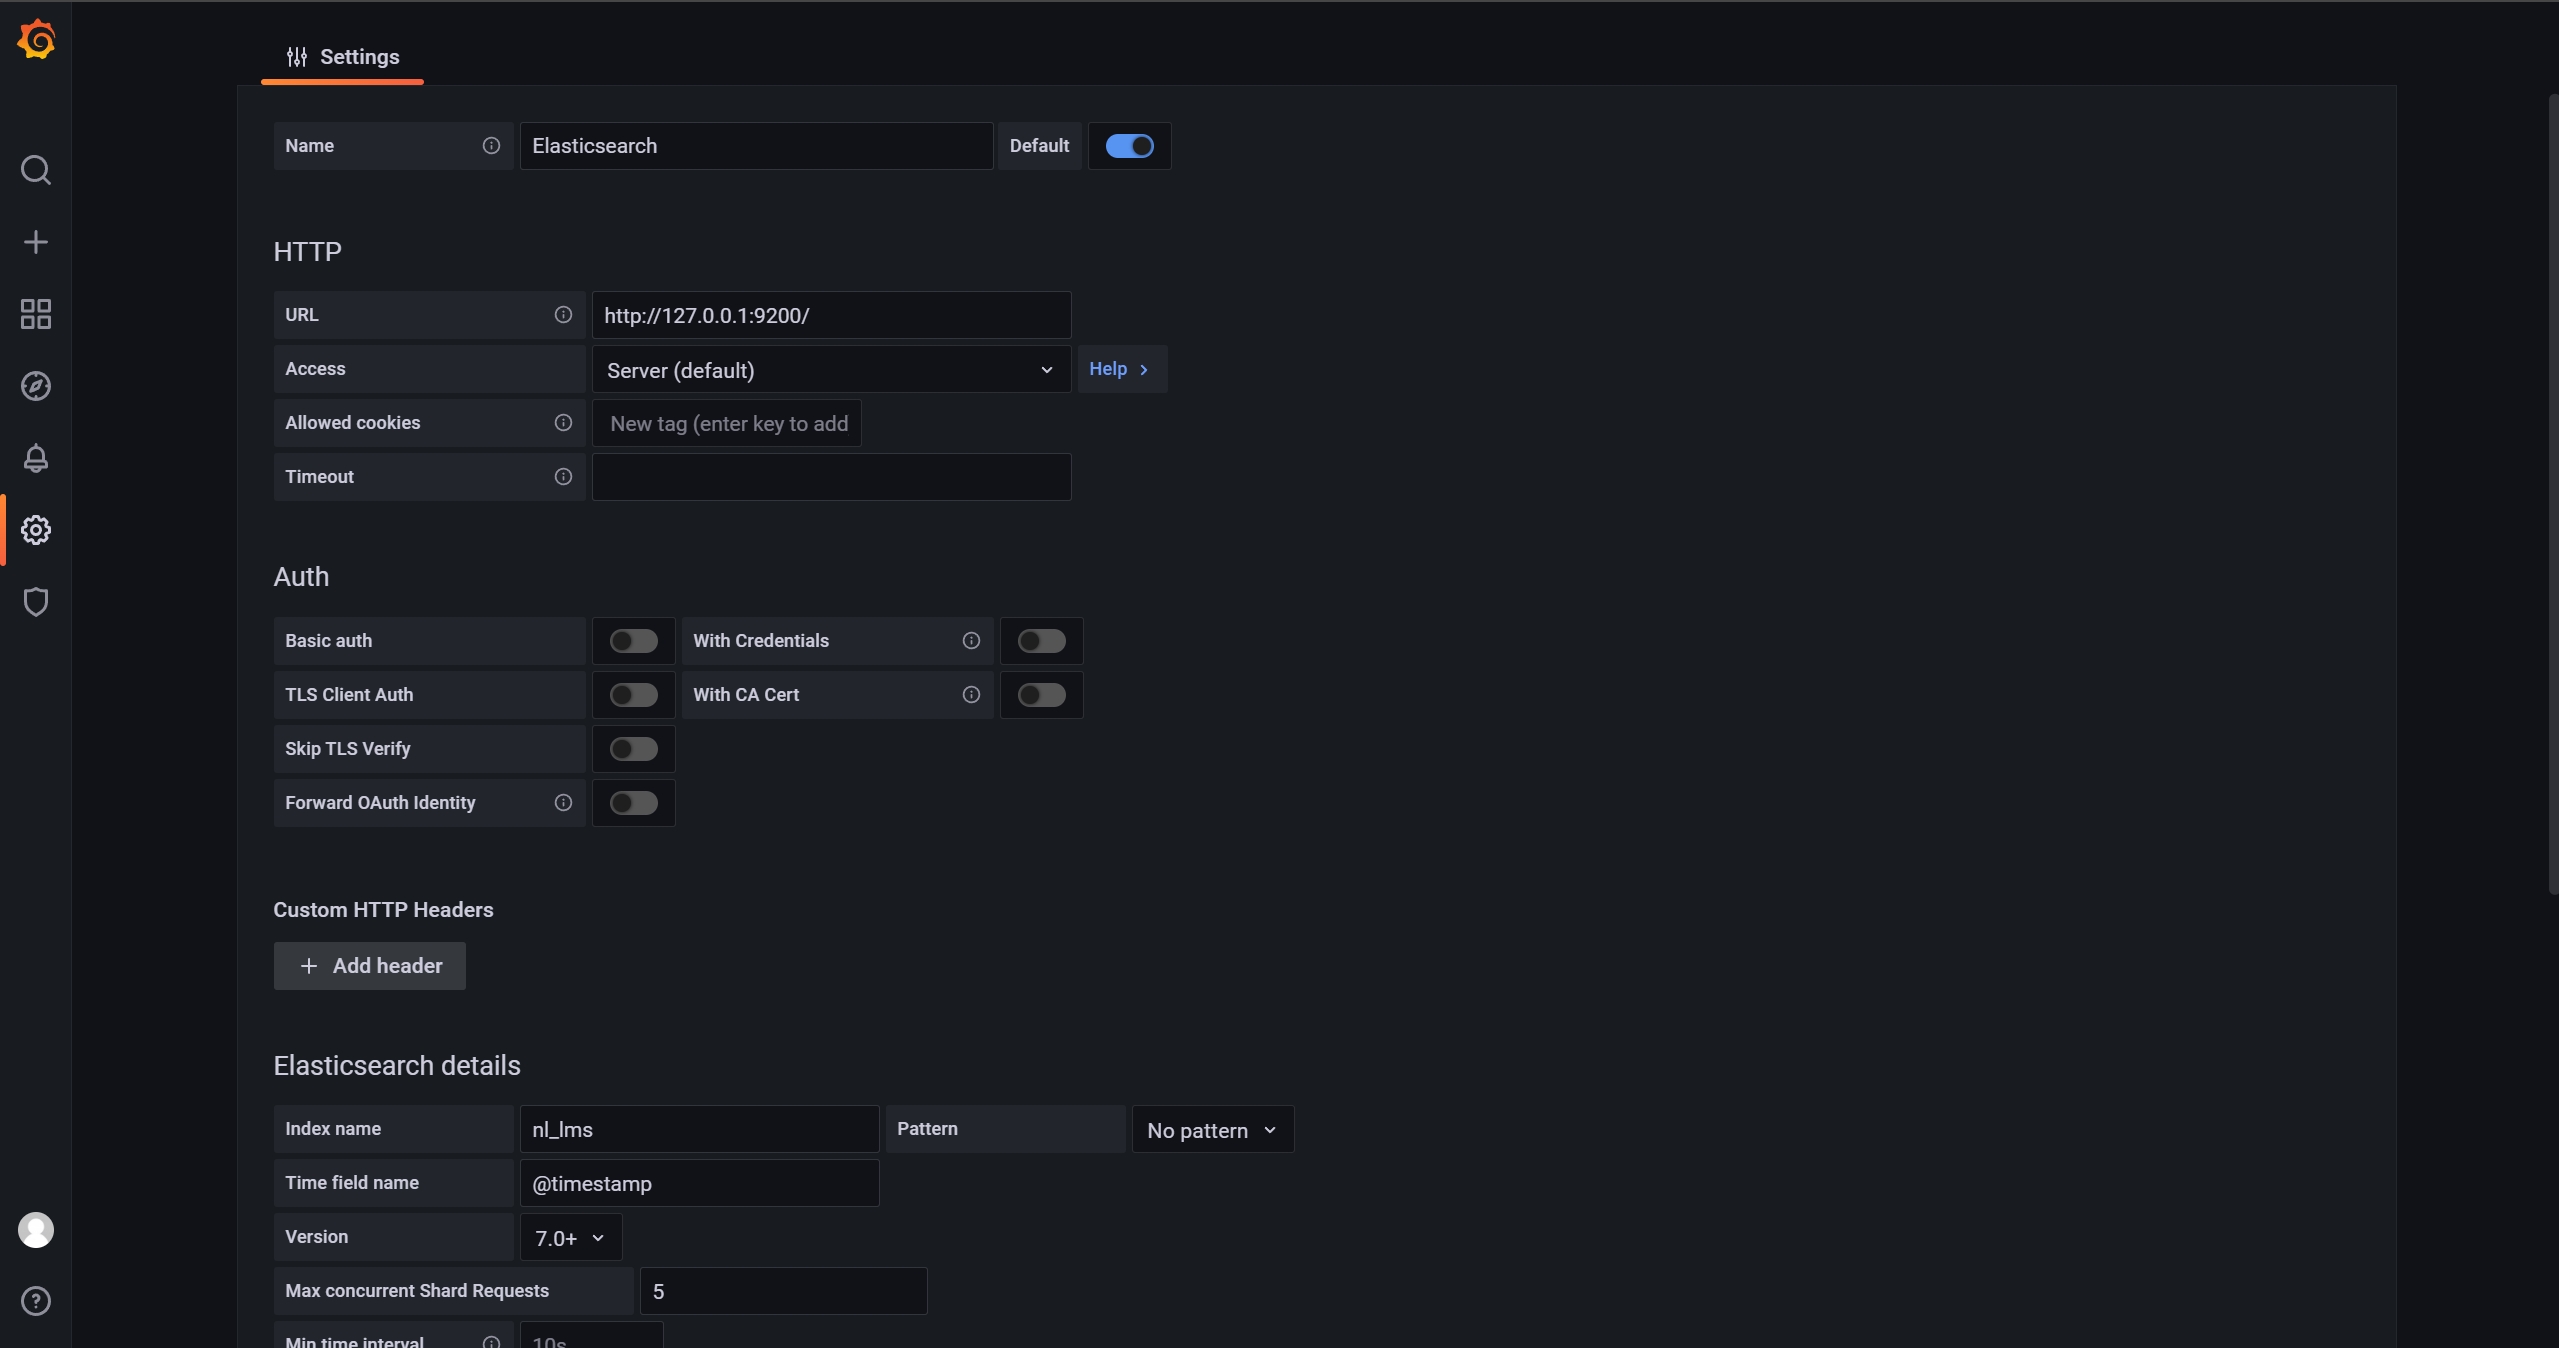
Task: Open the Alerting bell icon in sidebar
Action: coord(36,458)
